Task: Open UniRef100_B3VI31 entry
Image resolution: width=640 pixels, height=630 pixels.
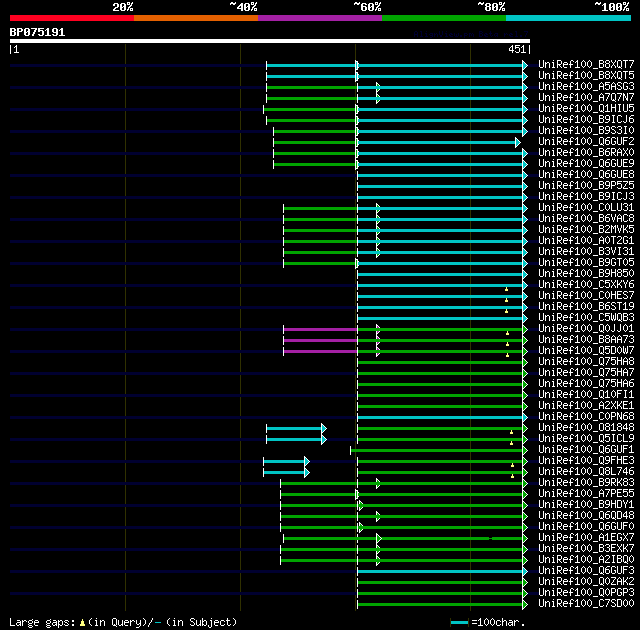Action: pos(586,252)
